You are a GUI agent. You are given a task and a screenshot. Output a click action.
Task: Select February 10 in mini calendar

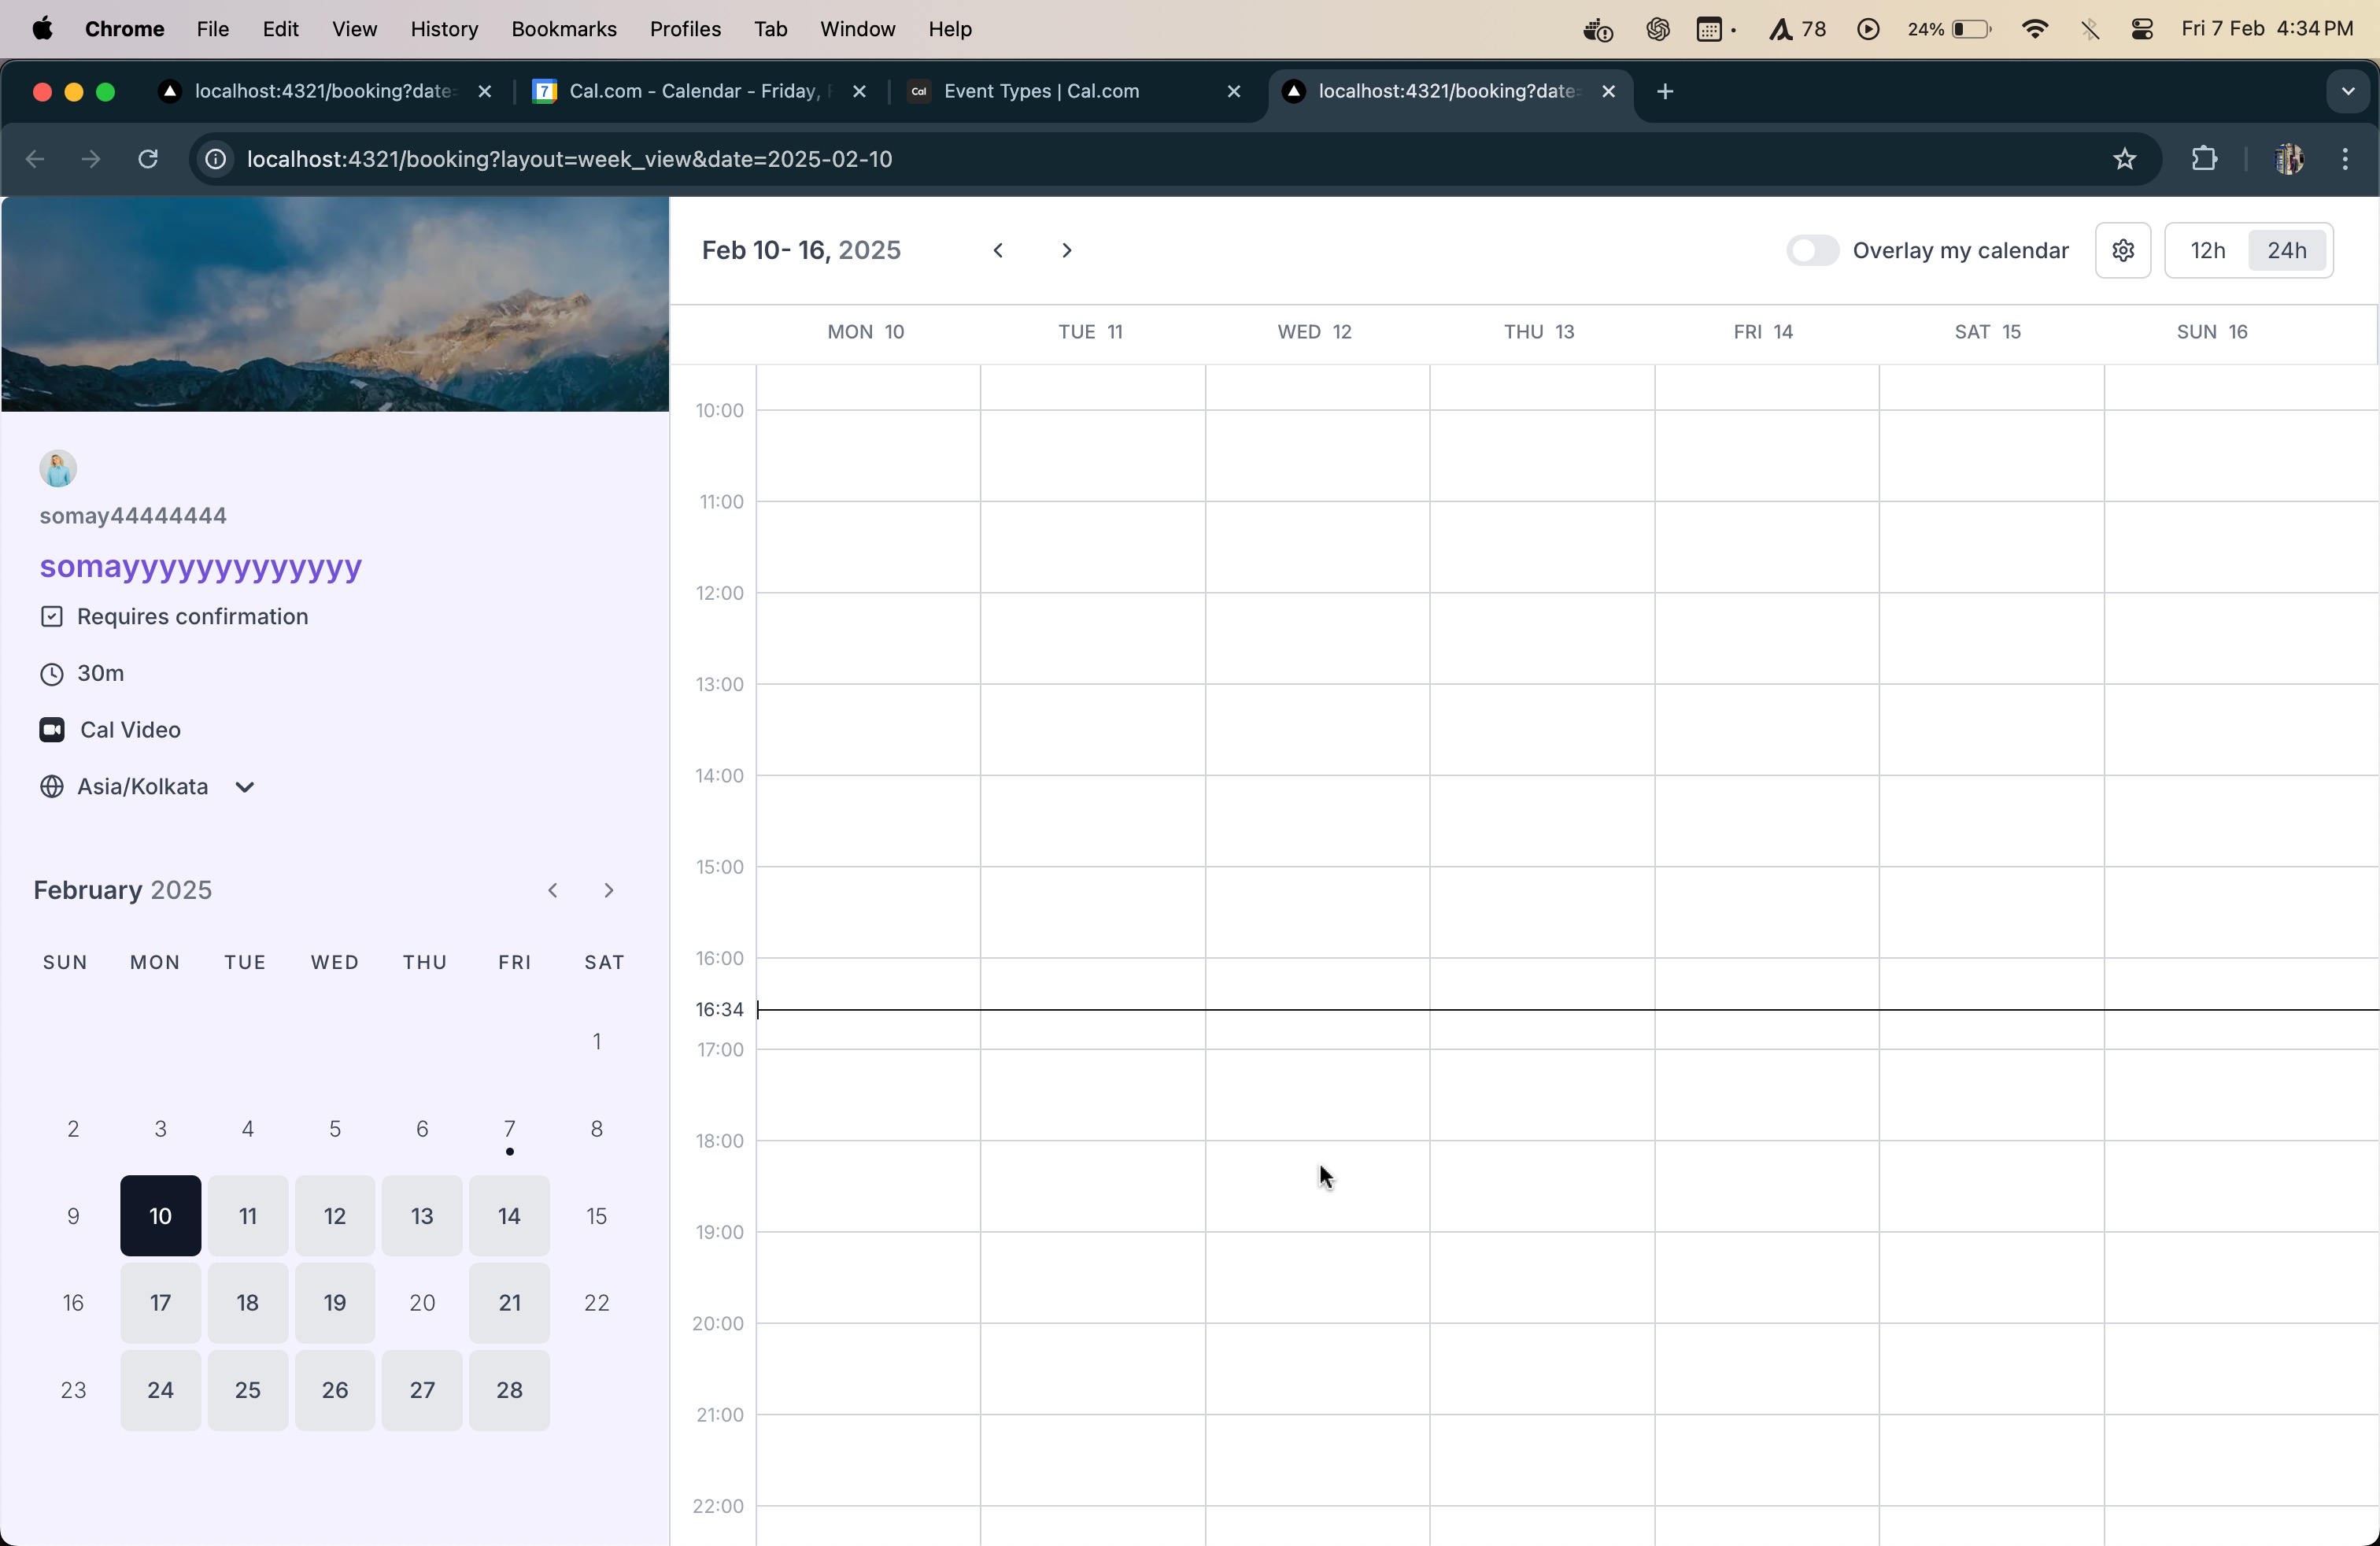(161, 1216)
